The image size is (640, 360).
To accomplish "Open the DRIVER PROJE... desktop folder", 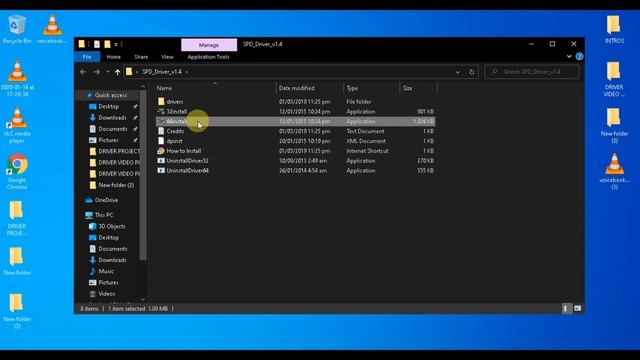I will pos(17,218).
